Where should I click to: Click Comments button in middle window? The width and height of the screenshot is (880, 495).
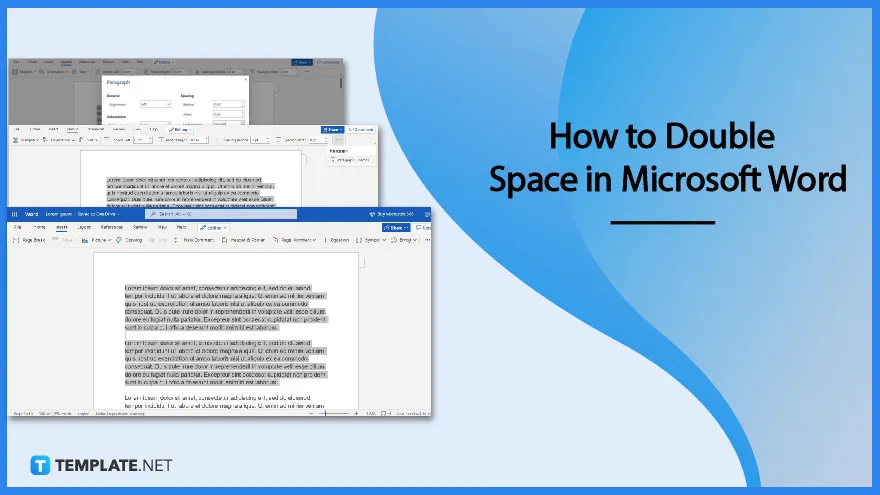point(361,130)
